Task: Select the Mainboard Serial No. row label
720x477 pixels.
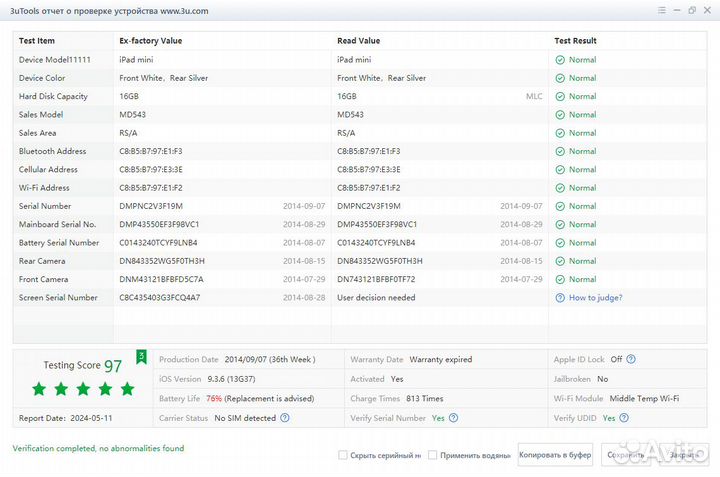Action: click(x=57, y=224)
